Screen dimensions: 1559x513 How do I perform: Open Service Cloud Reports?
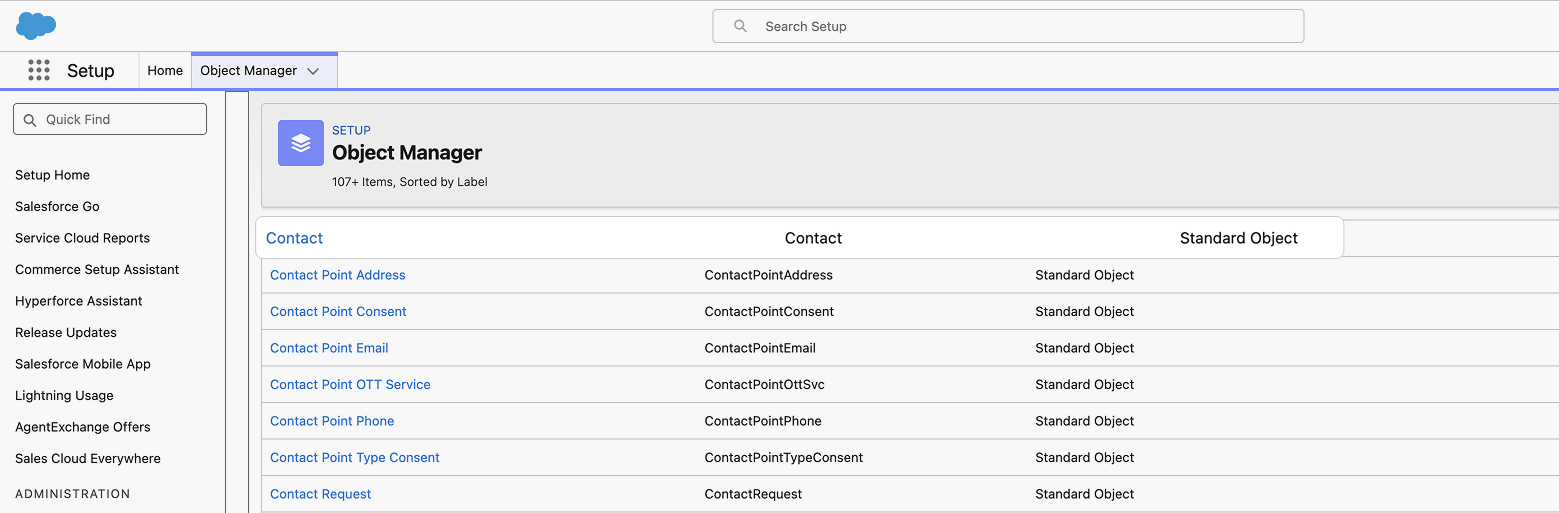click(82, 238)
